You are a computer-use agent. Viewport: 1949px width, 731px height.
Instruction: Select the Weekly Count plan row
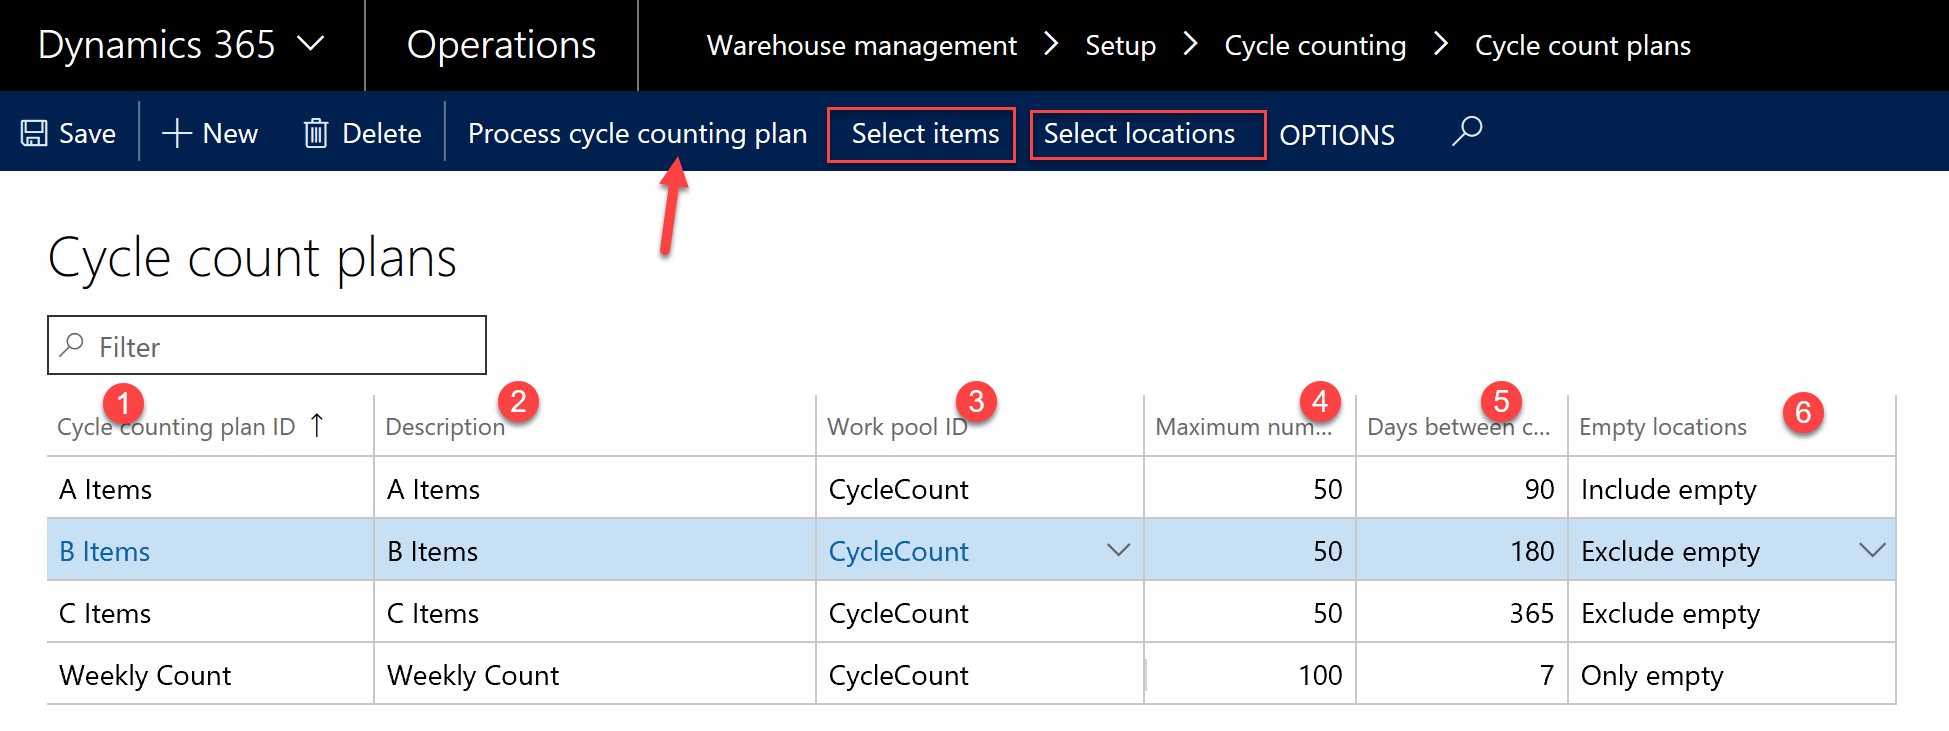(x=145, y=676)
